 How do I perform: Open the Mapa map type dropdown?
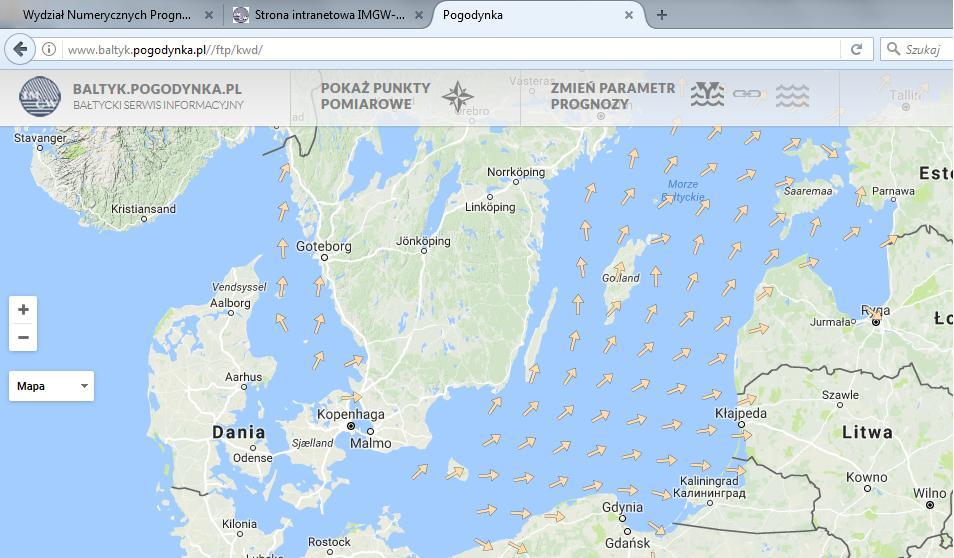point(52,386)
